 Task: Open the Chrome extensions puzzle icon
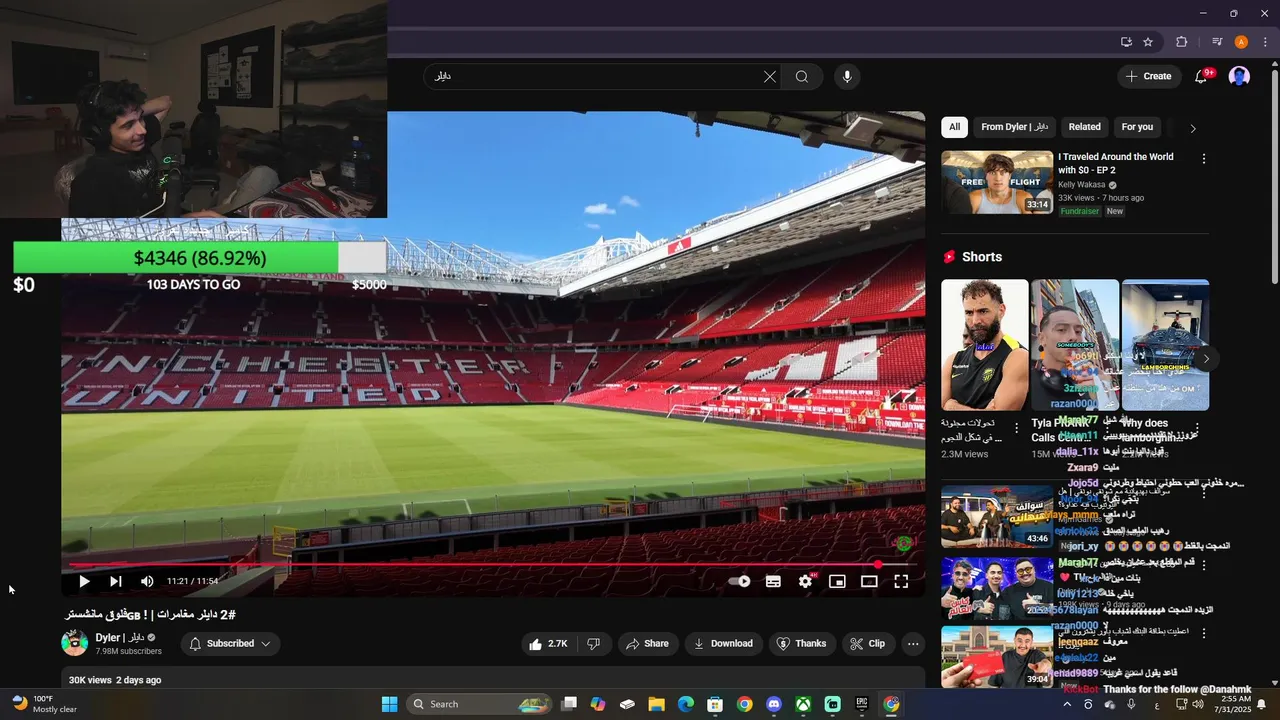1182,42
